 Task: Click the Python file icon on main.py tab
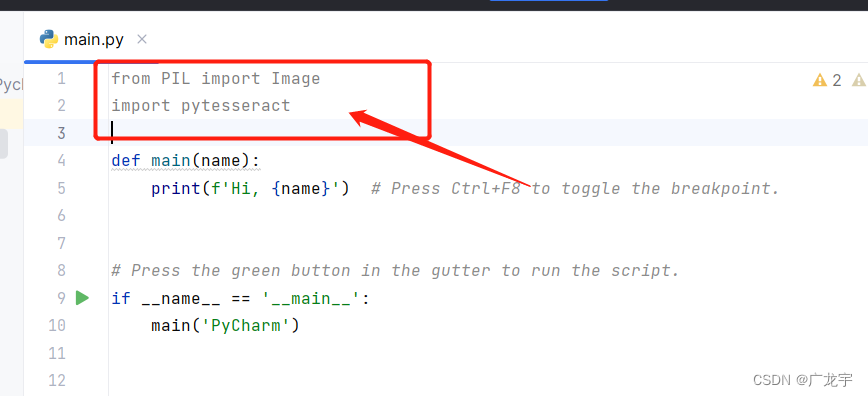click(x=49, y=39)
